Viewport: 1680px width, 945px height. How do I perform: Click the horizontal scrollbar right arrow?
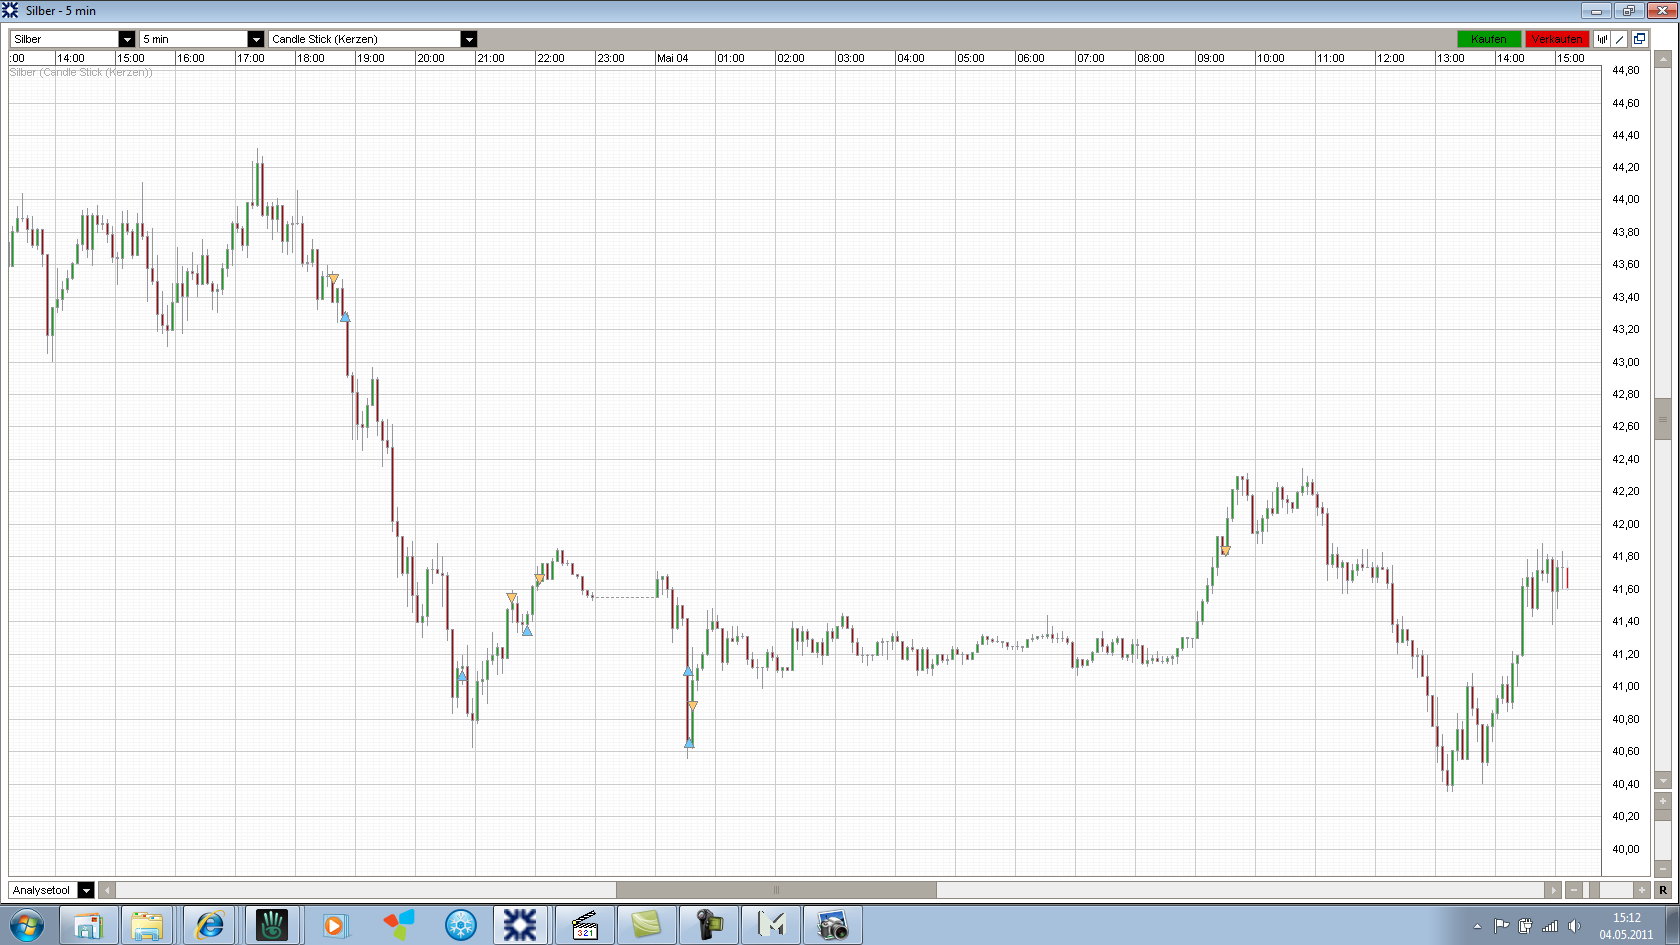1553,890
